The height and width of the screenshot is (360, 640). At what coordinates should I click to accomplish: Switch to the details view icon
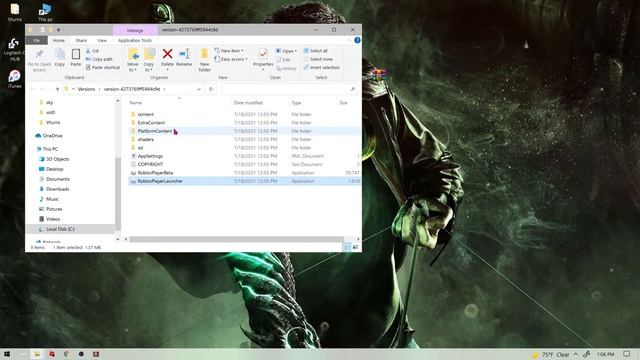tap(347, 247)
